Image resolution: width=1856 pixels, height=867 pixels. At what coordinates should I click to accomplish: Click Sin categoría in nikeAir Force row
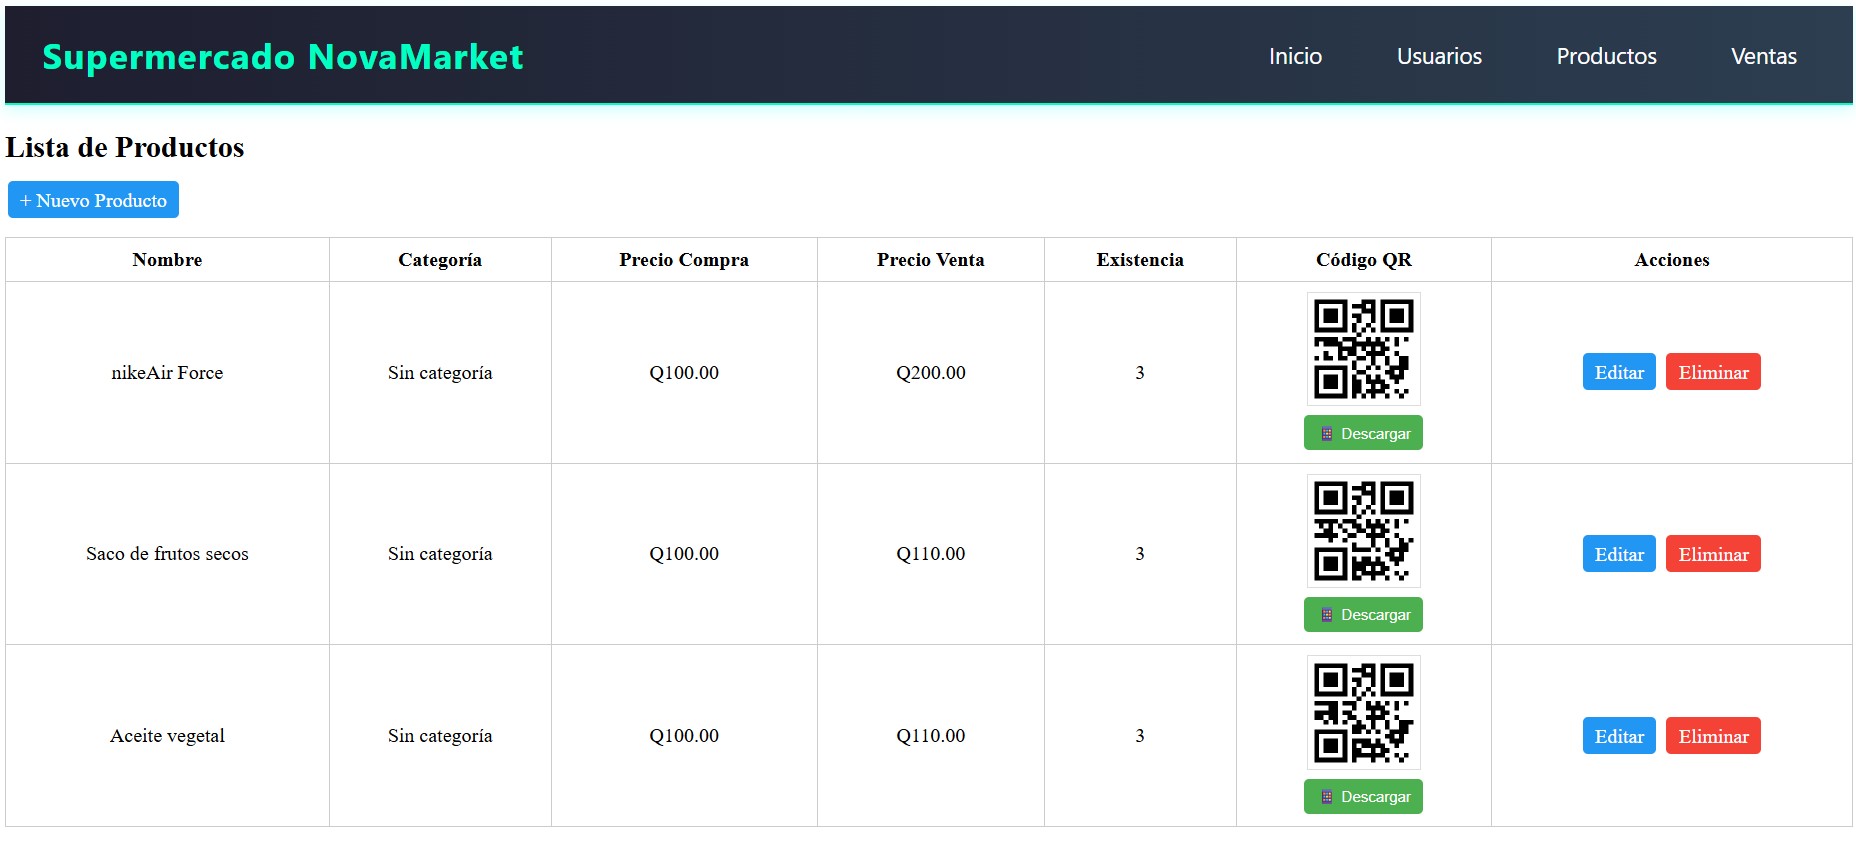[x=440, y=372]
